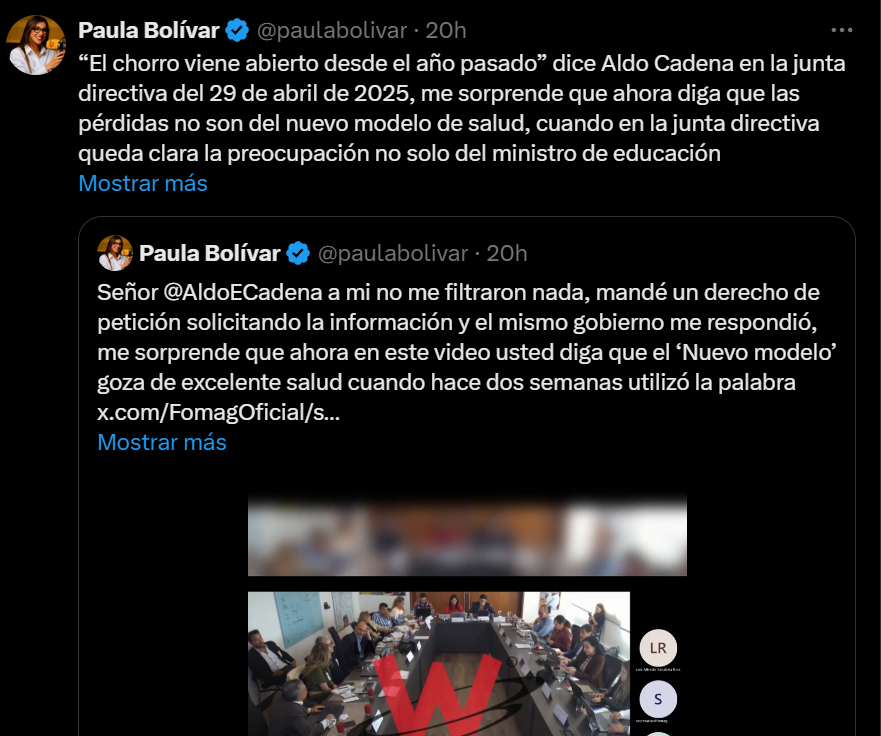This screenshot has height=736, width=881.
Task: Expand quoted tweet with Mostrar más
Action: coord(162,442)
